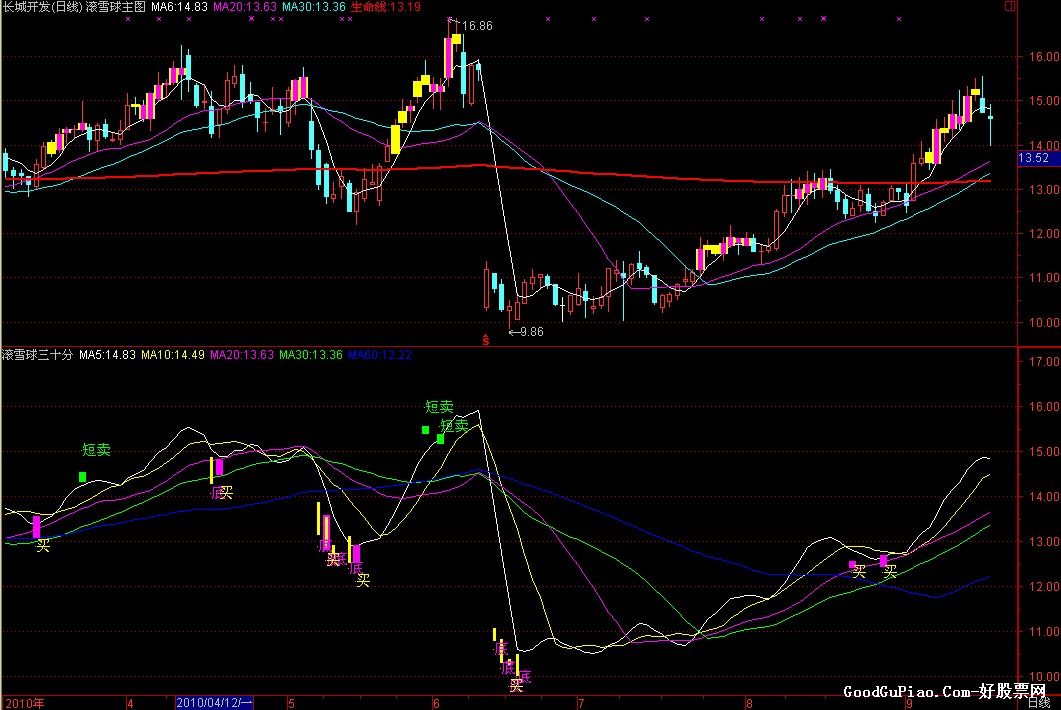1061x710 pixels.
Task: Click month 6 on the date axis
Action: [436, 704]
